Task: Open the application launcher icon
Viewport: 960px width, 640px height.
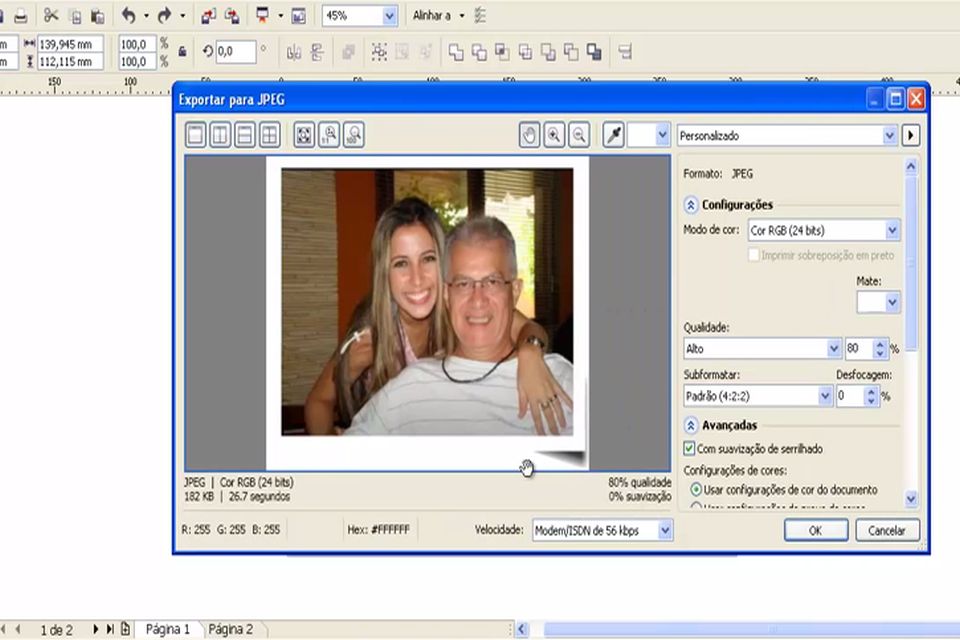Action: coord(263,16)
